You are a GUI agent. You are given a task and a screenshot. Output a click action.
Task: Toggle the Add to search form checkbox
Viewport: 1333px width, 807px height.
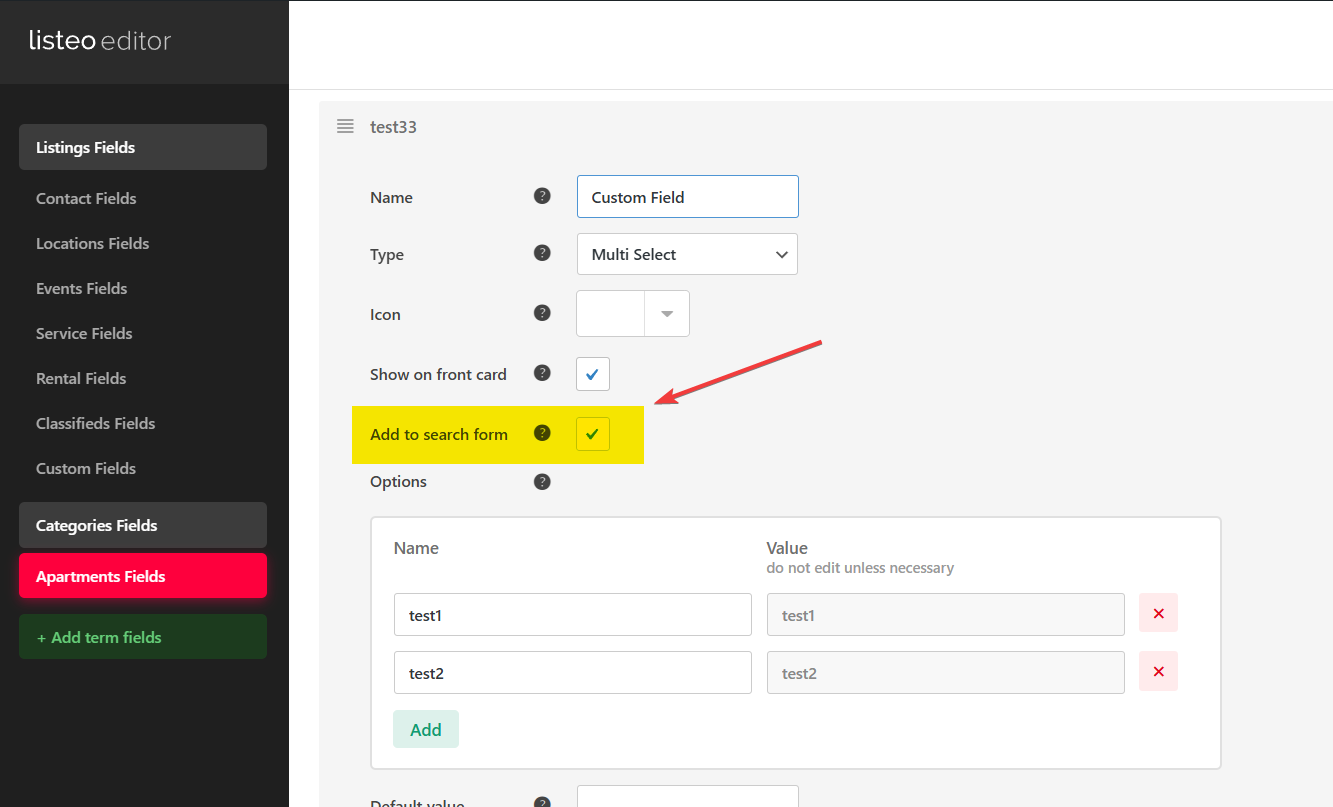pyautogui.click(x=592, y=434)
